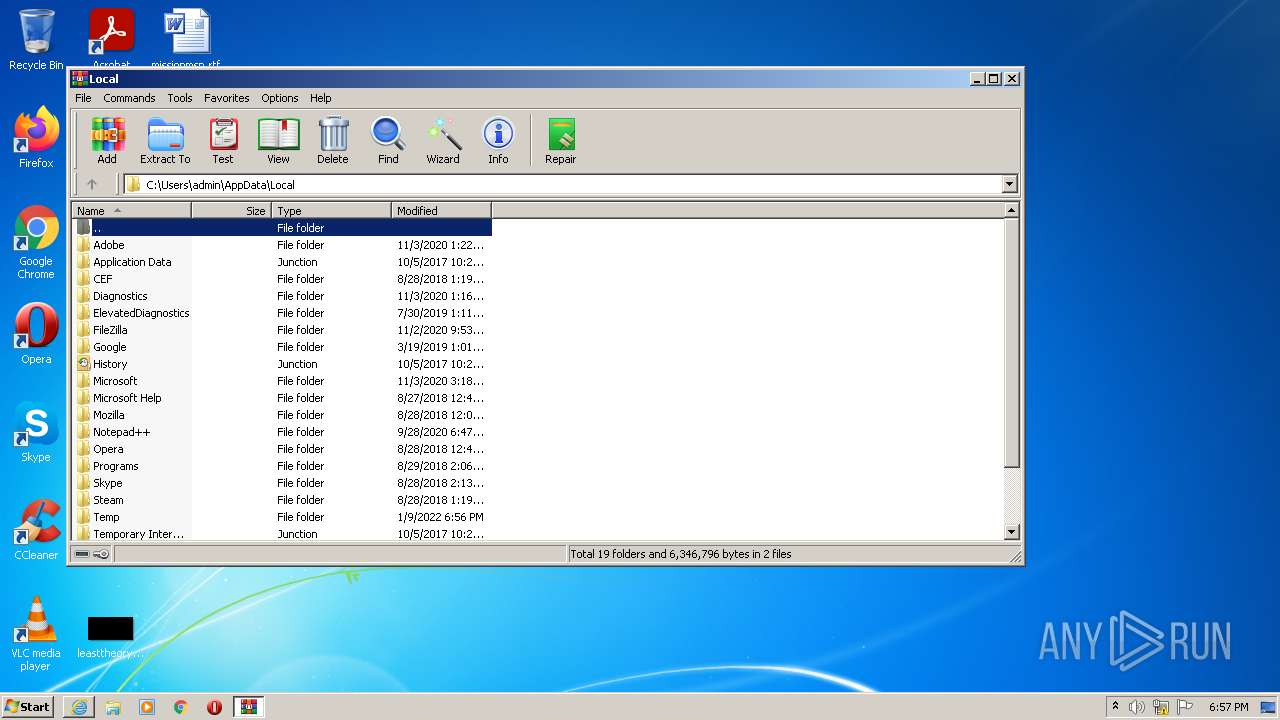Click the volume speaker tray icon

tap(1137, 707)
